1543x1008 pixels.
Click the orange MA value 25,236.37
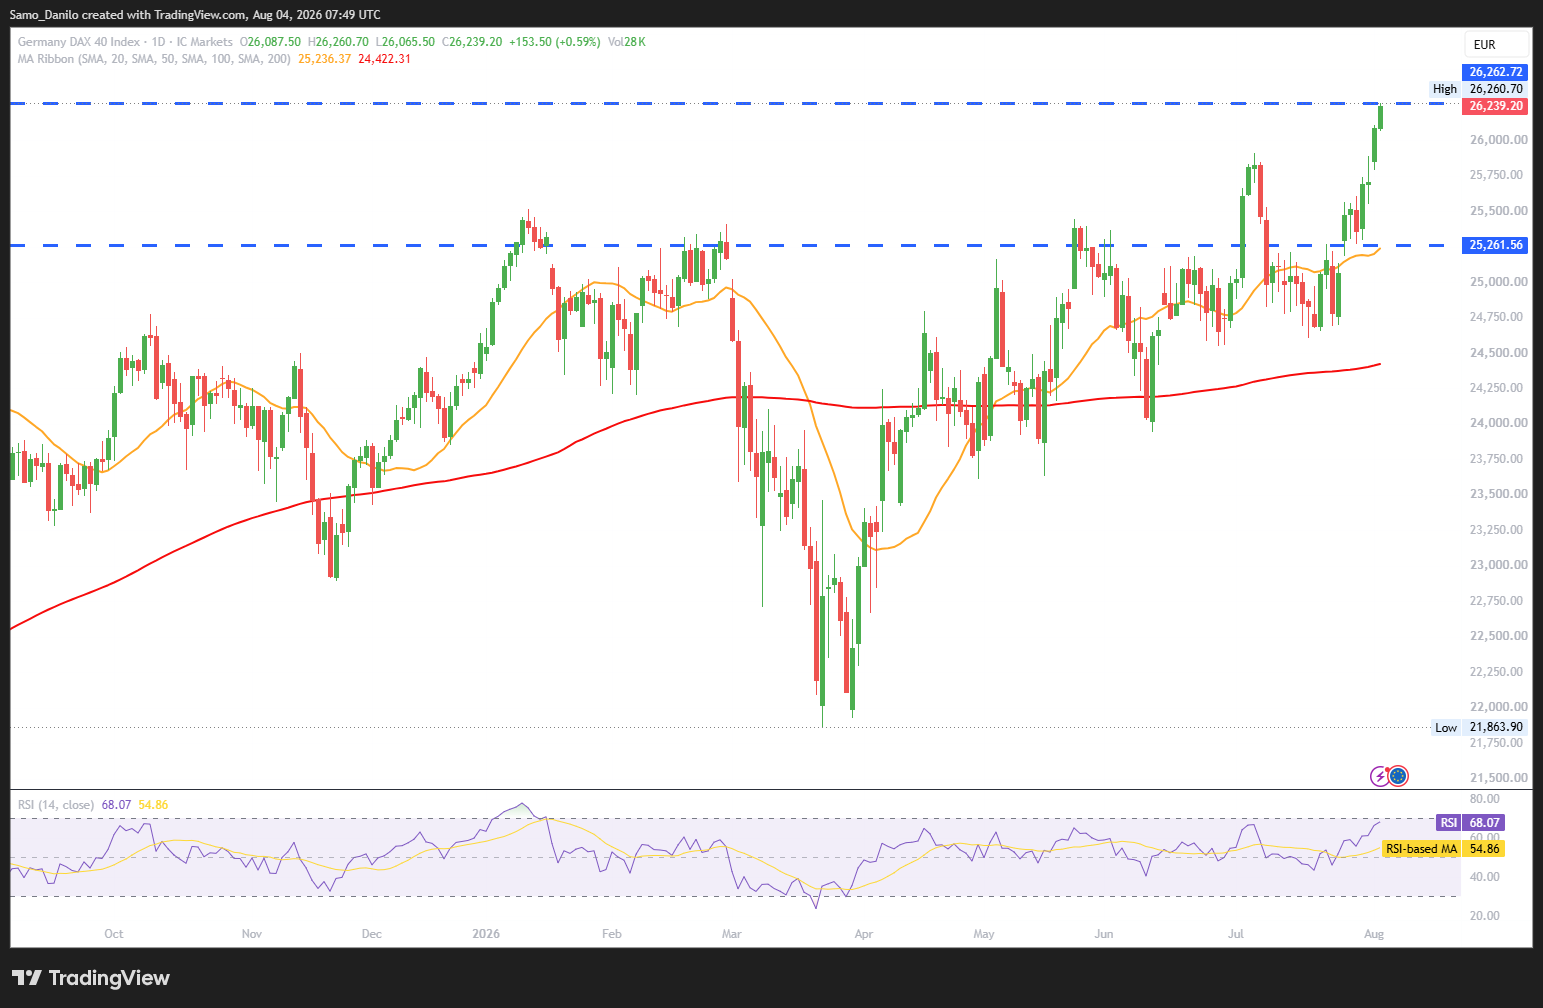coord(325,59)
